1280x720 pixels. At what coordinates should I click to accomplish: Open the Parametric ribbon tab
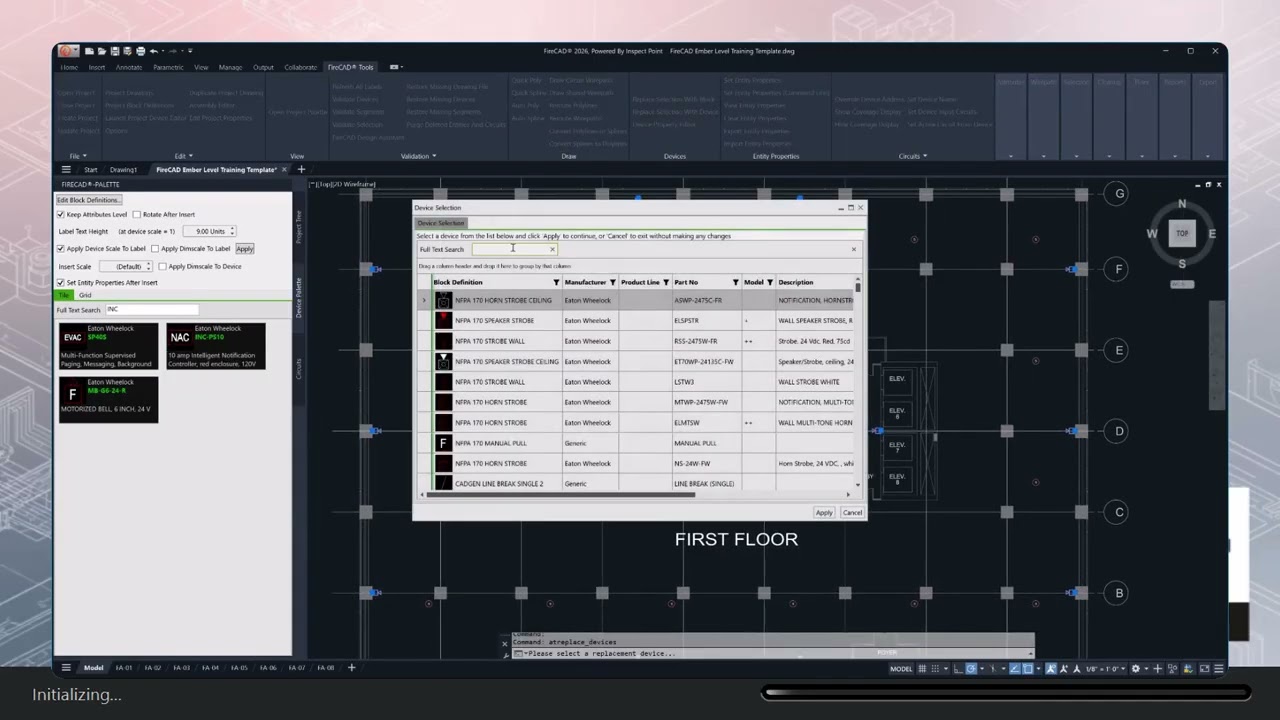168,67
